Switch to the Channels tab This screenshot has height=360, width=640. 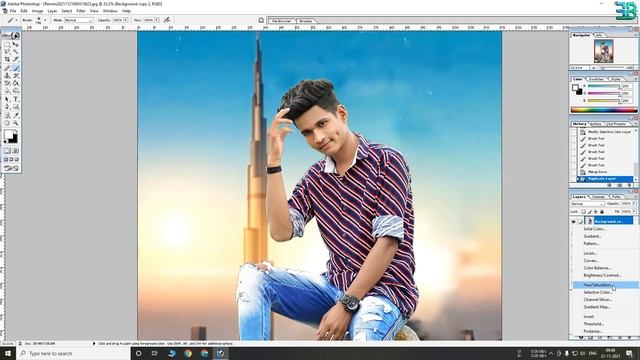click(599, 197)
